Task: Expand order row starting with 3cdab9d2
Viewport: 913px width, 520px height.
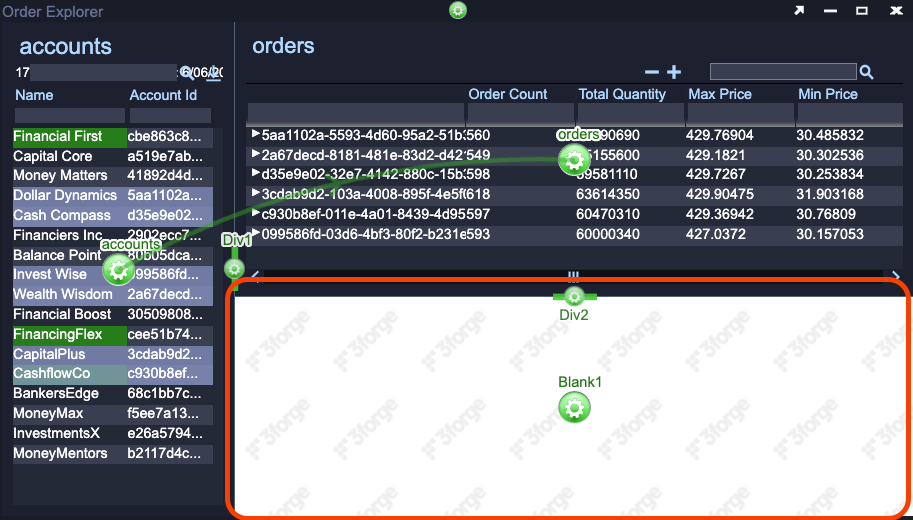Action: point(256,194)
